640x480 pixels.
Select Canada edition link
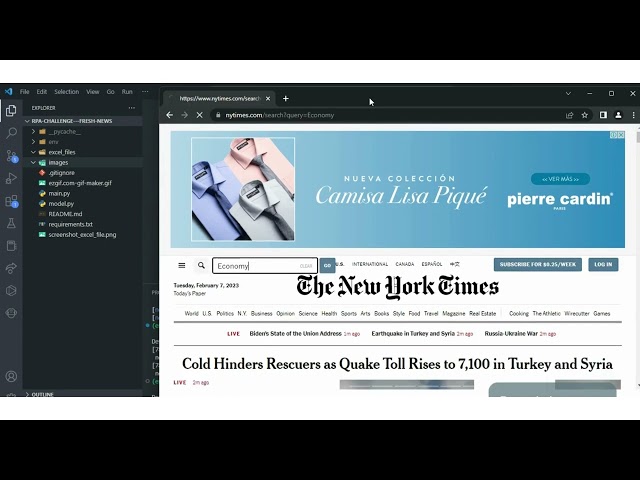[x=404, y=264]
